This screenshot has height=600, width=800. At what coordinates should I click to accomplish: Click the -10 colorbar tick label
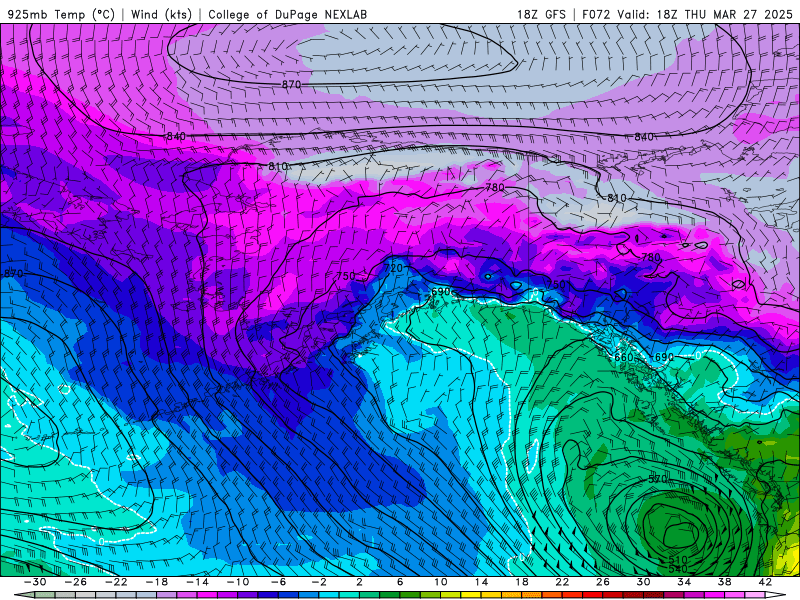(x=238, y=582)
